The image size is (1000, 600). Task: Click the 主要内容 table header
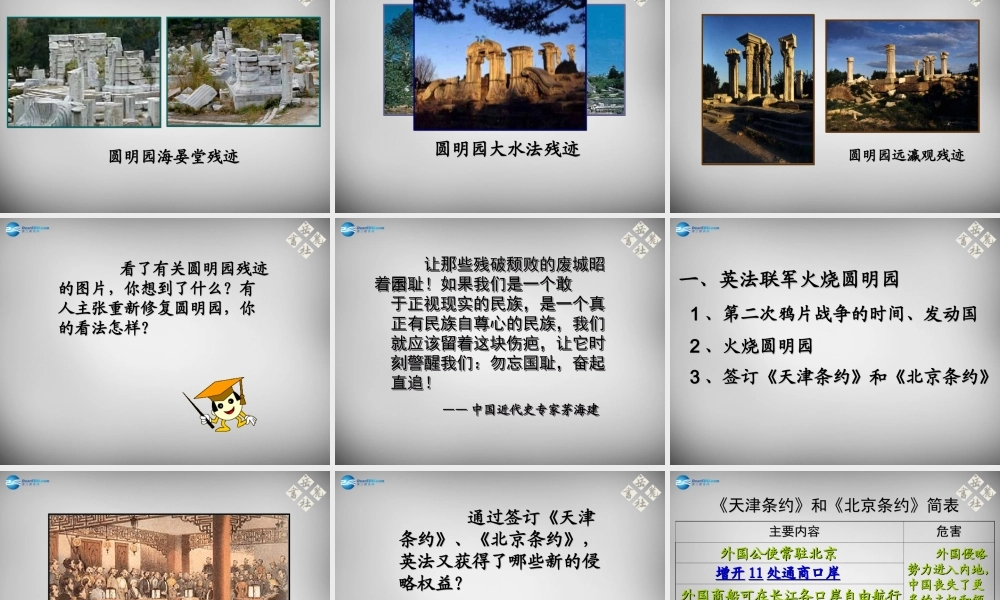[x=794, y=531]
